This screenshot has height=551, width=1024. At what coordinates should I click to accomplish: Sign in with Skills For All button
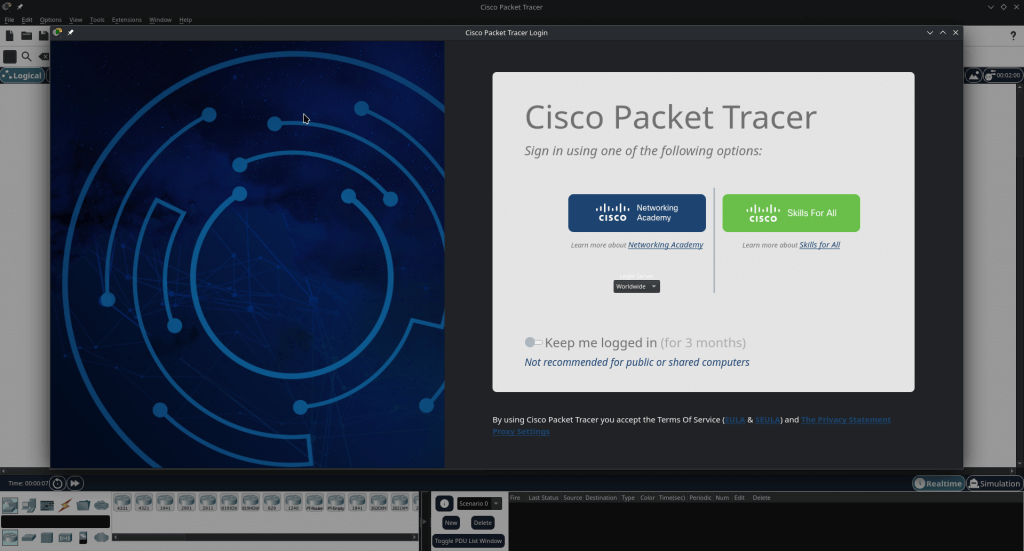791,213
